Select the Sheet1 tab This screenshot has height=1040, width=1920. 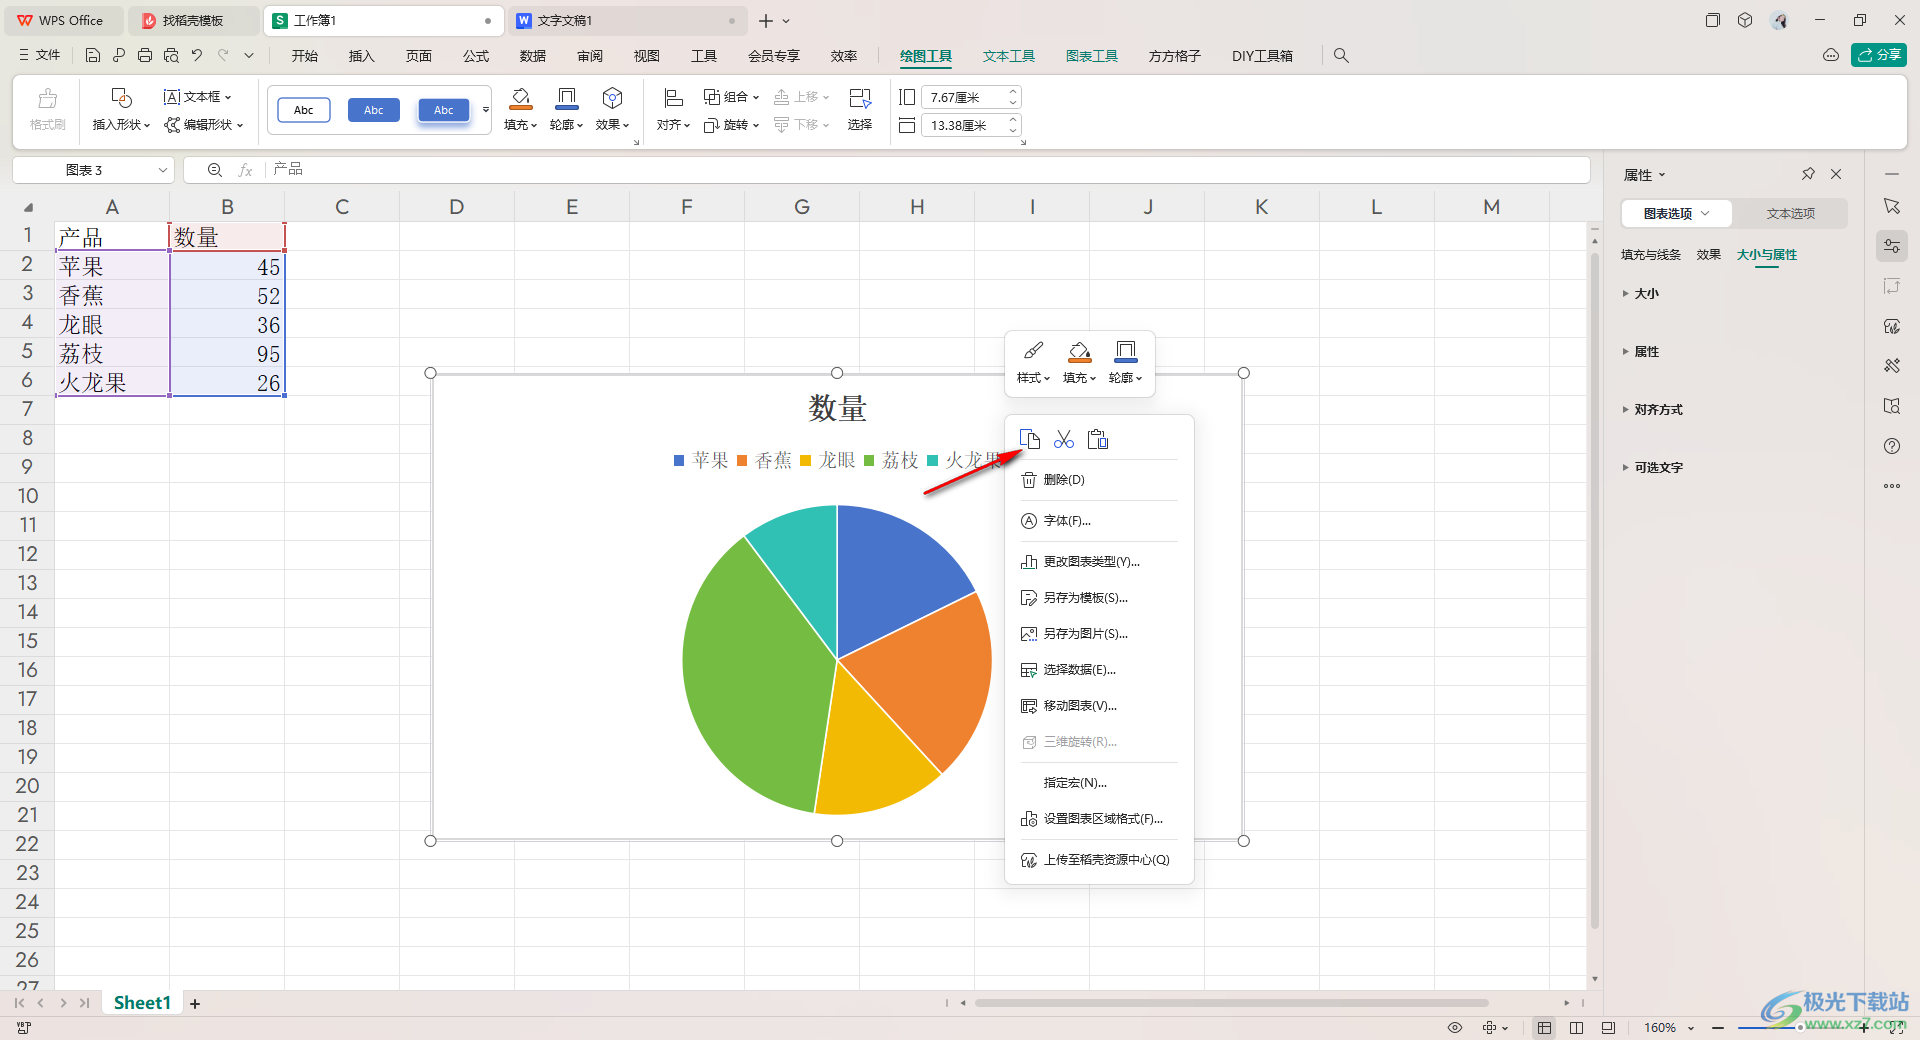[142, 1003]
